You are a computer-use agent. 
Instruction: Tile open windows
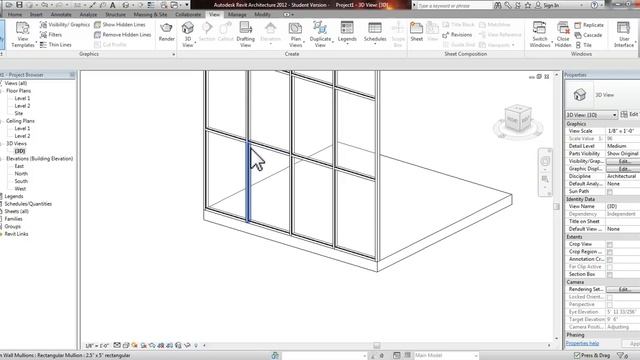point(583,45)
